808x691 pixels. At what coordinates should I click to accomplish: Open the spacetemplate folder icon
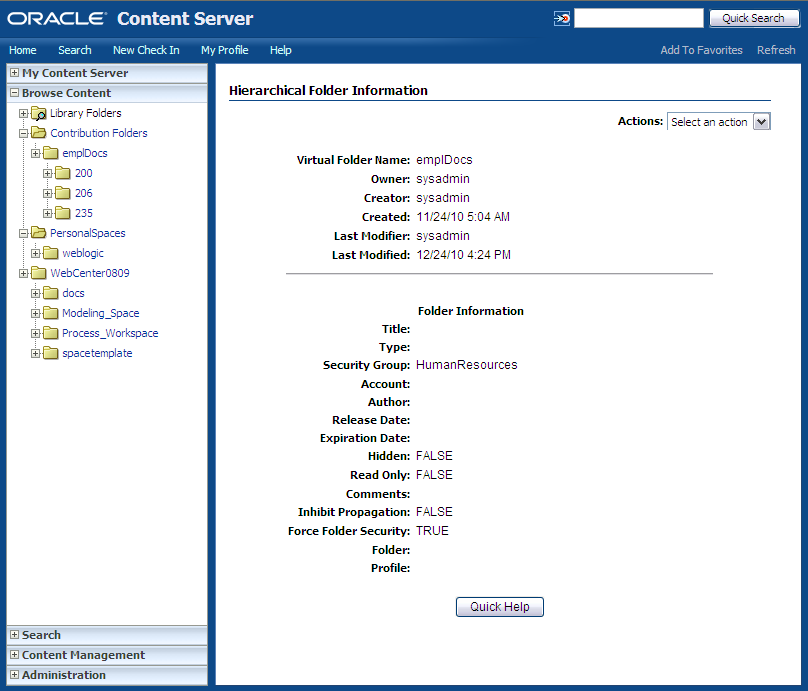click(49, 352)
